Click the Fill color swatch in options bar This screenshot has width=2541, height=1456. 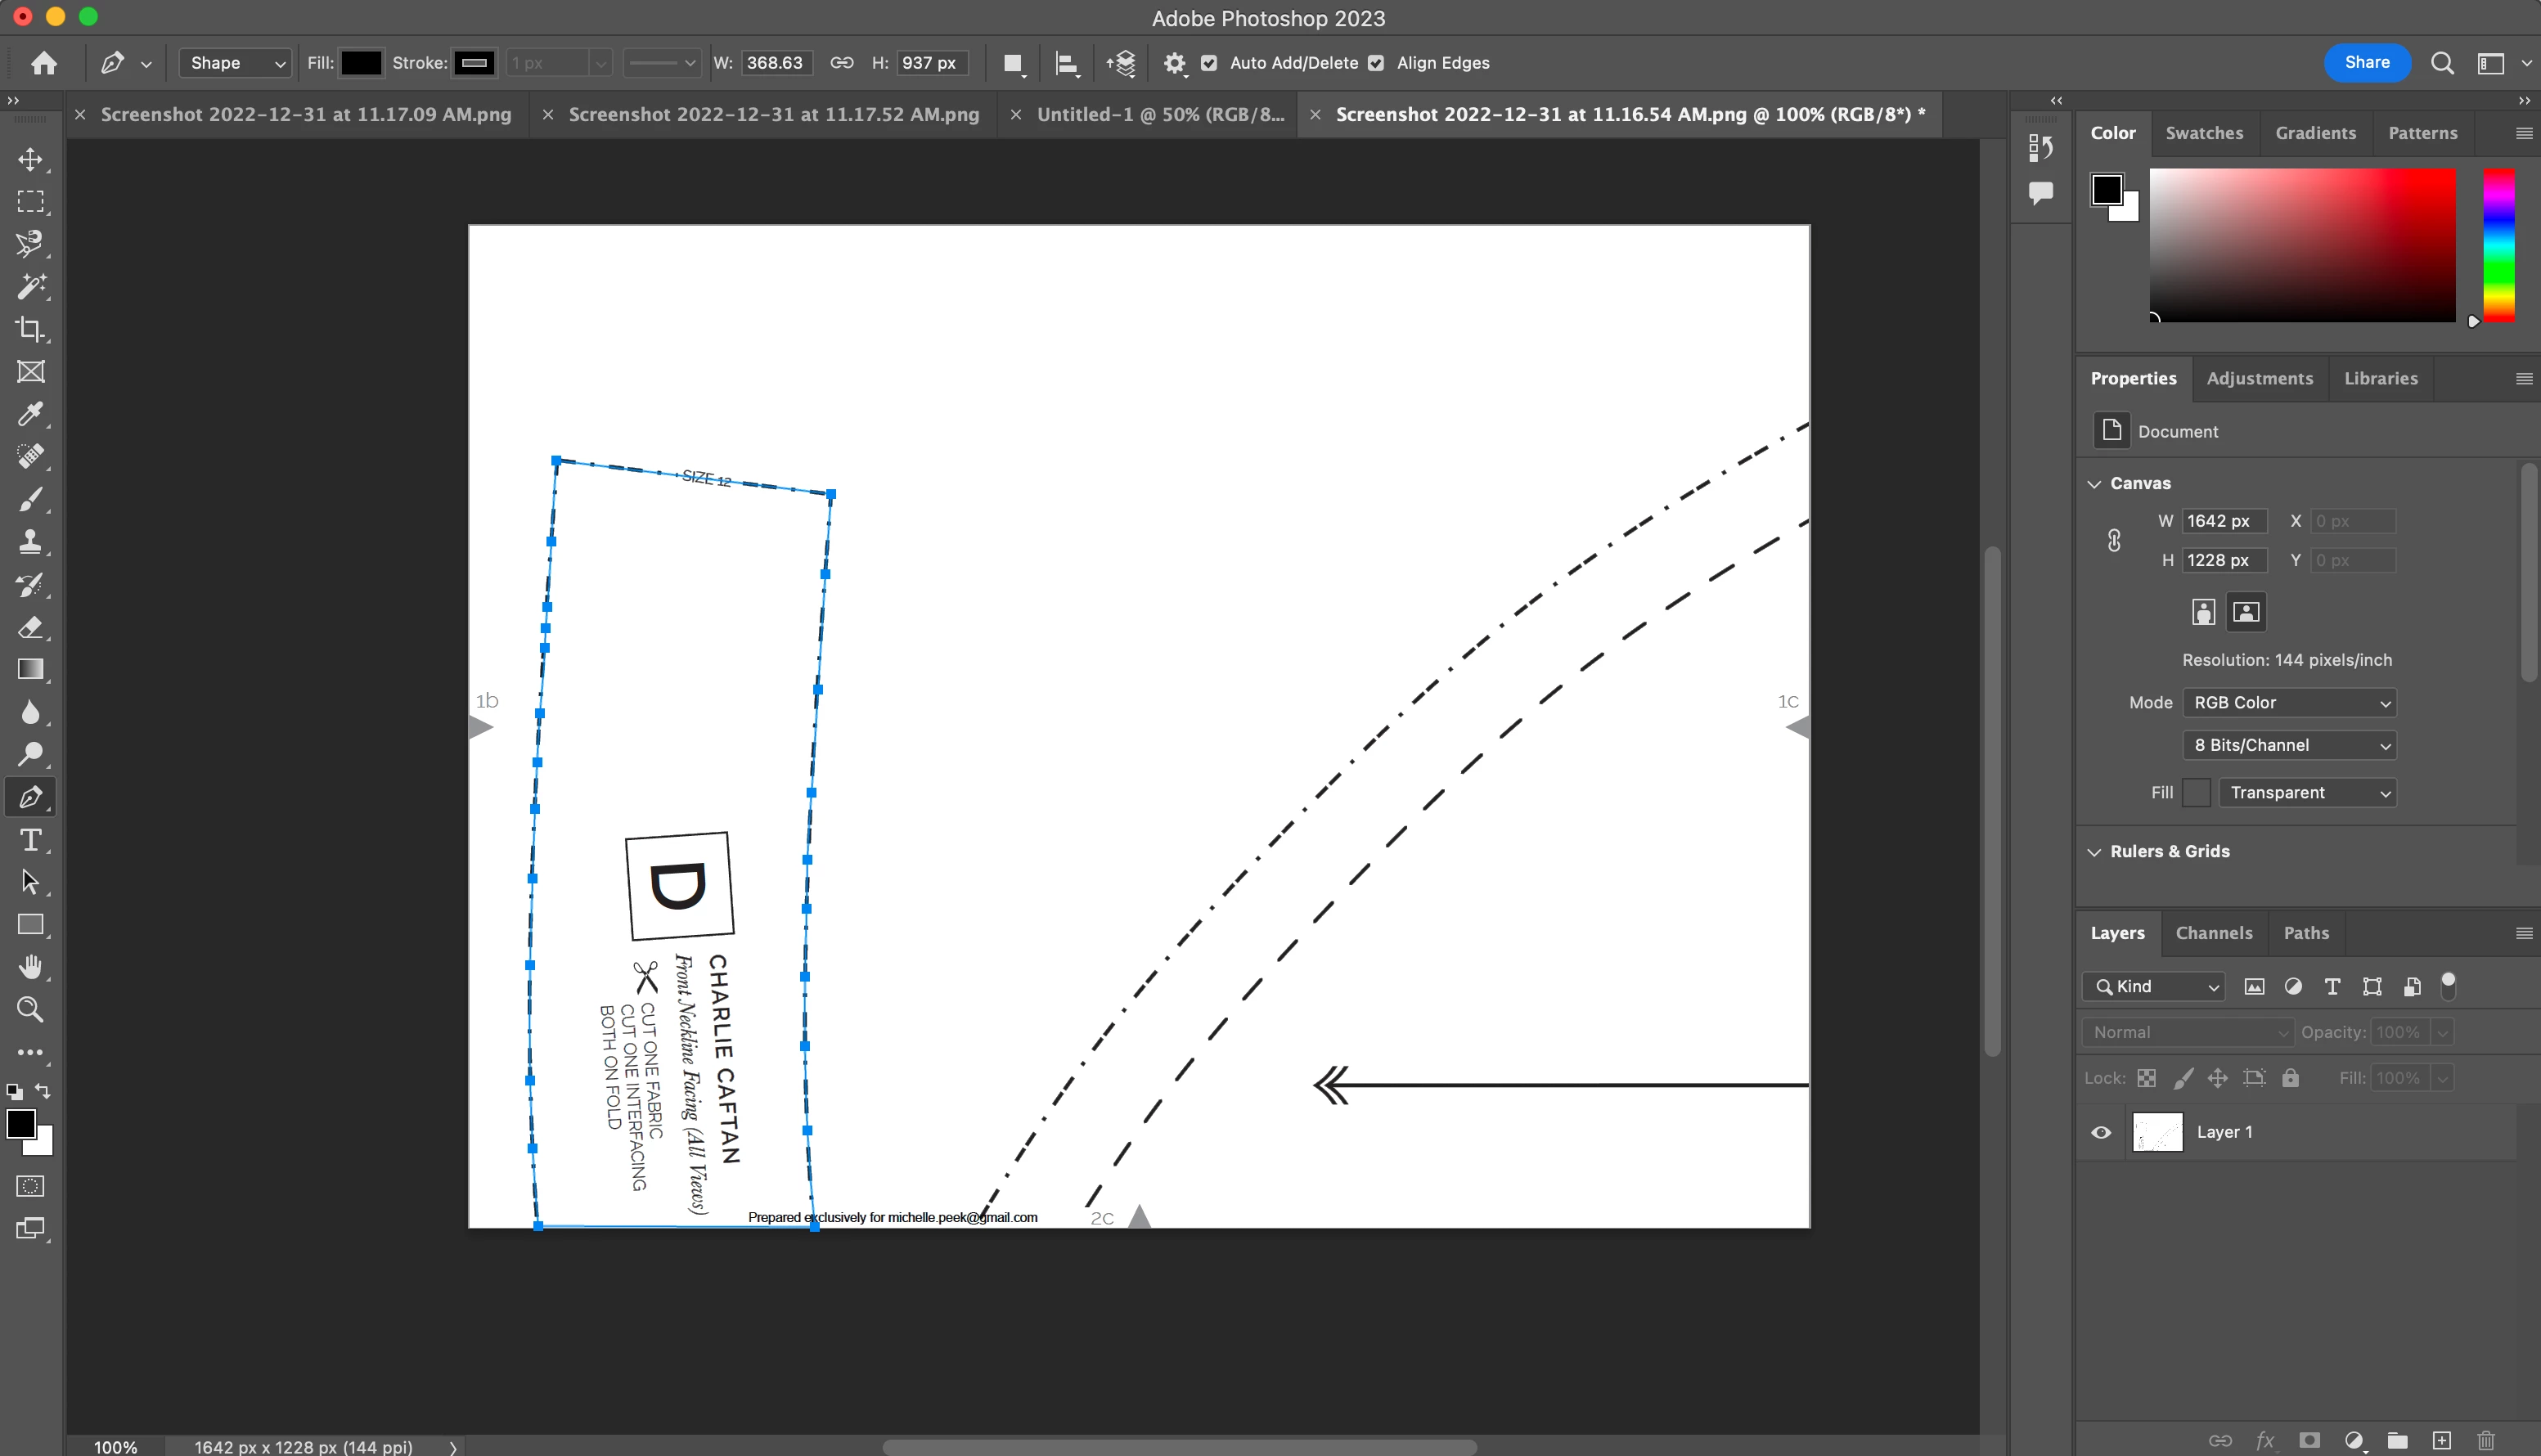[361, 63]
